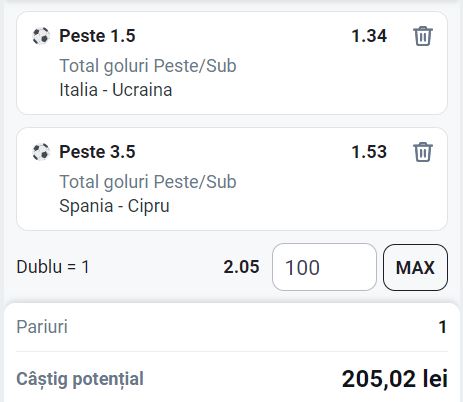Open the Italia - Ucraina match
The height and width of the screenshot is (402, 463).
coord(116,90)
